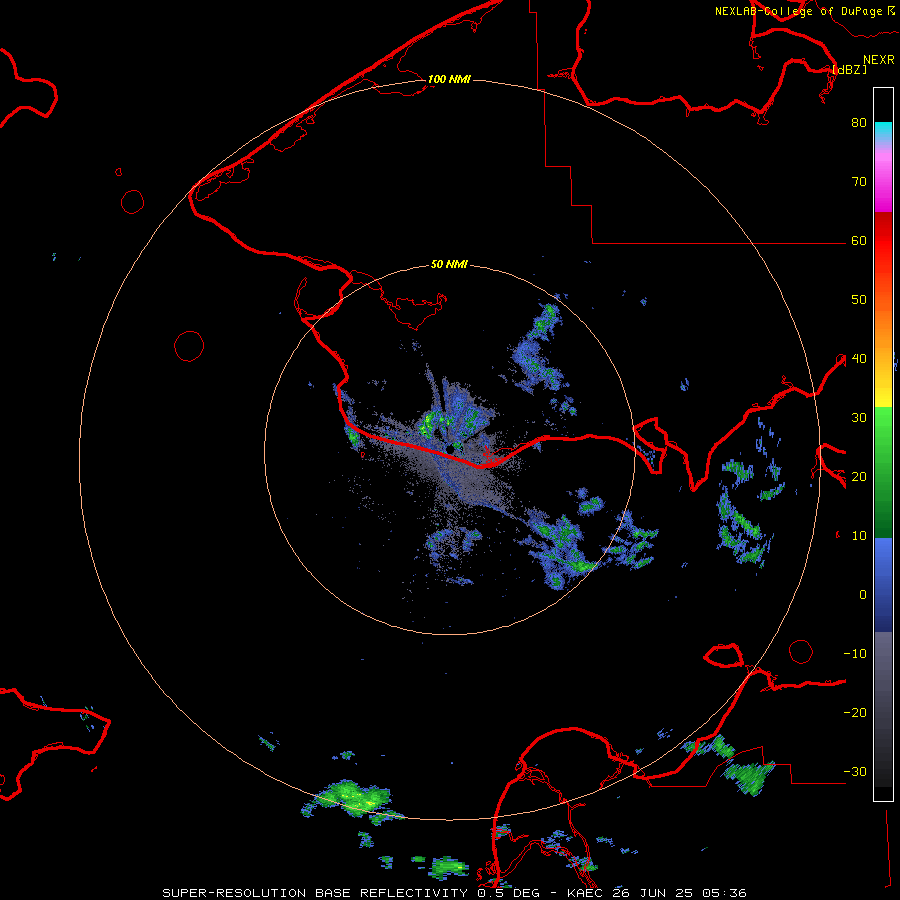
Task: Click the yellow-green storm cell on the southern 100 NMI ring
Action: (x=353, y=797)
